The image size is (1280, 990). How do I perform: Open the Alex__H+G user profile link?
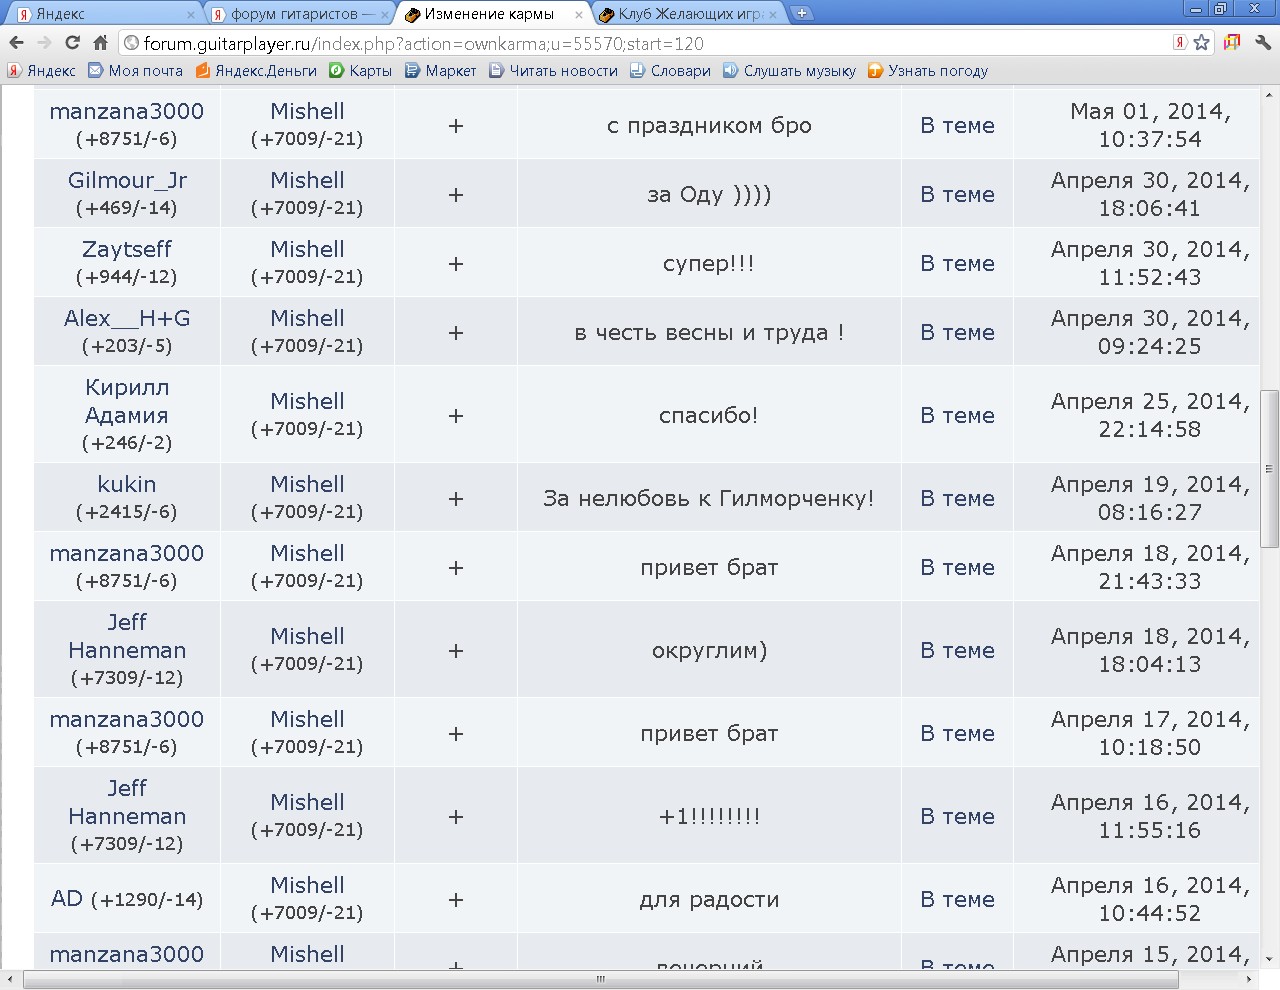[x=127, y=318]
